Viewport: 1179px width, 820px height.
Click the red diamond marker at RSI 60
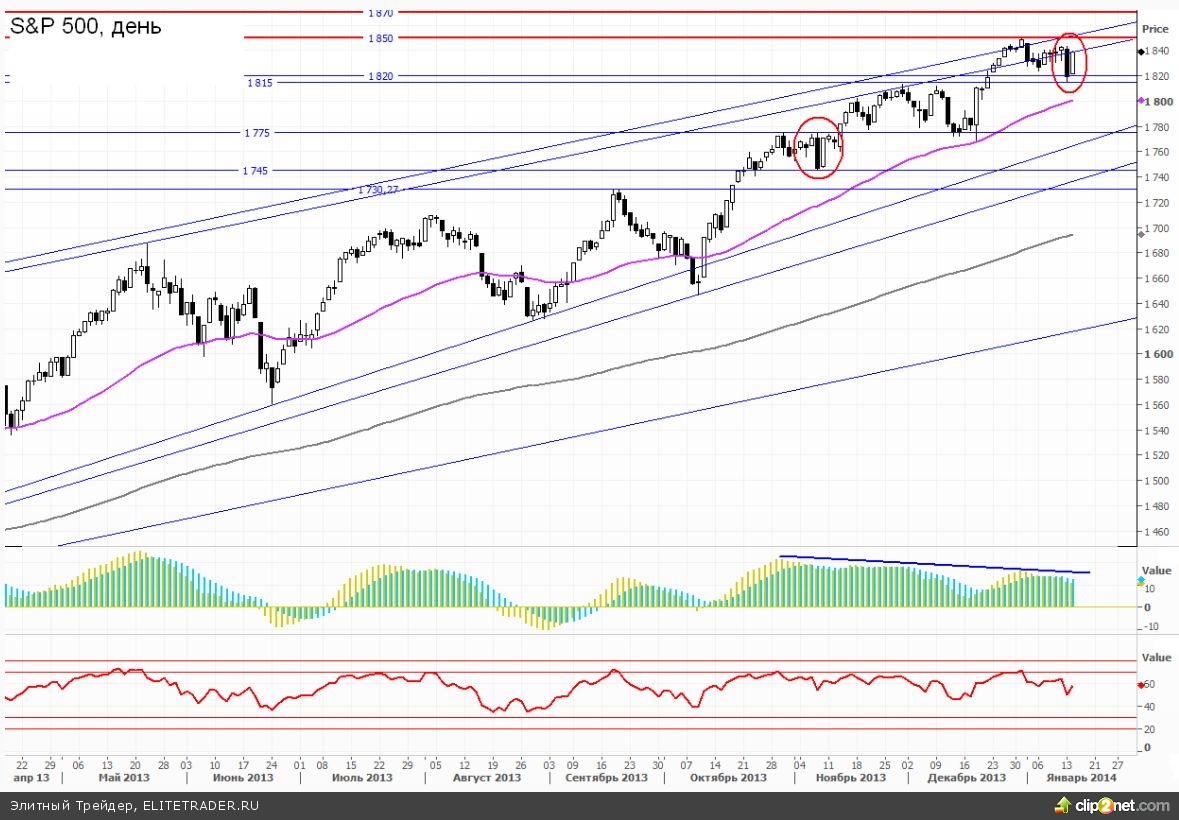(x=1142, y=685)
